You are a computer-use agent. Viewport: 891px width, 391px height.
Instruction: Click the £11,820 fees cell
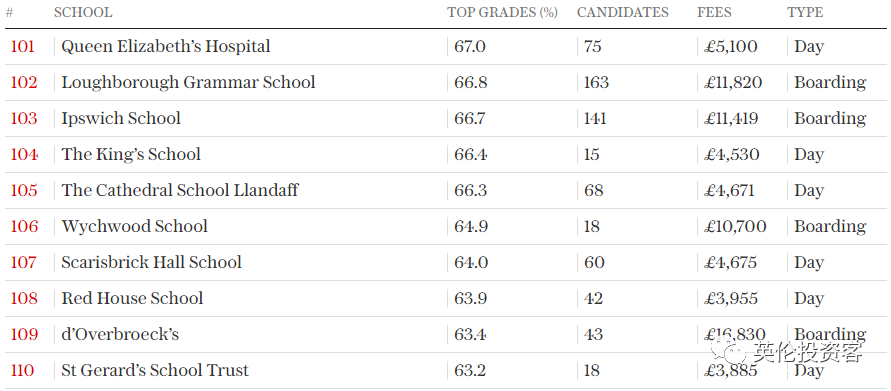[x=733, y=82]
